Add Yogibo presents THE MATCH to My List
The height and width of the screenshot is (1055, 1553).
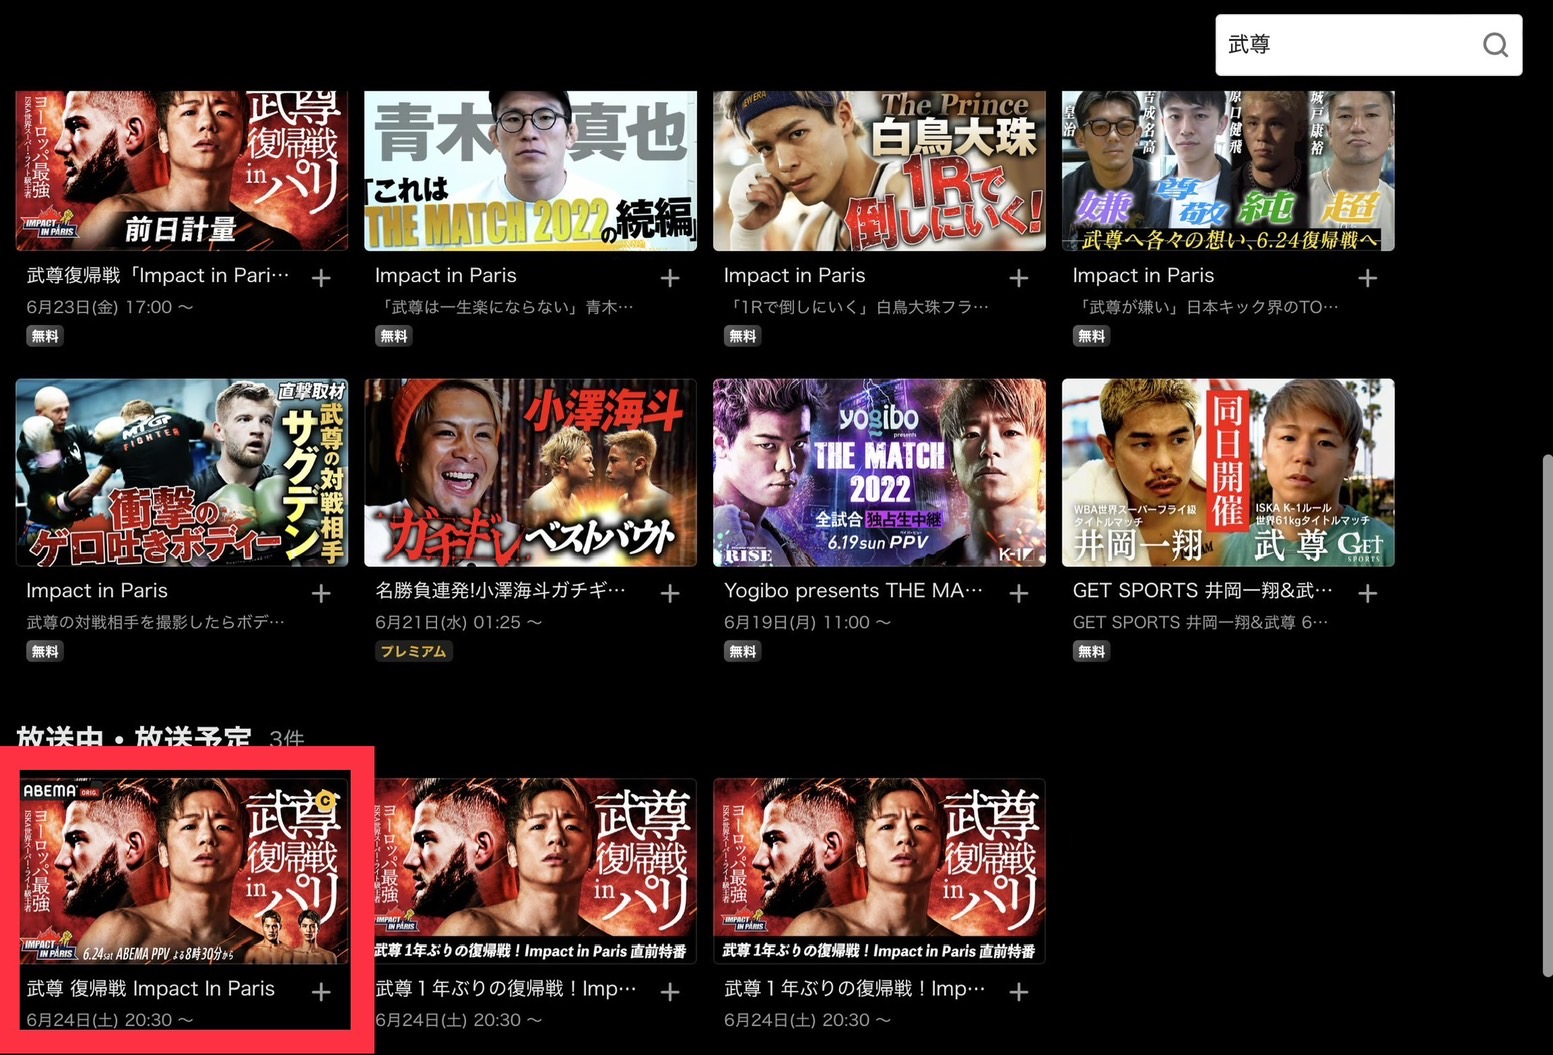tap(1019, 594)
